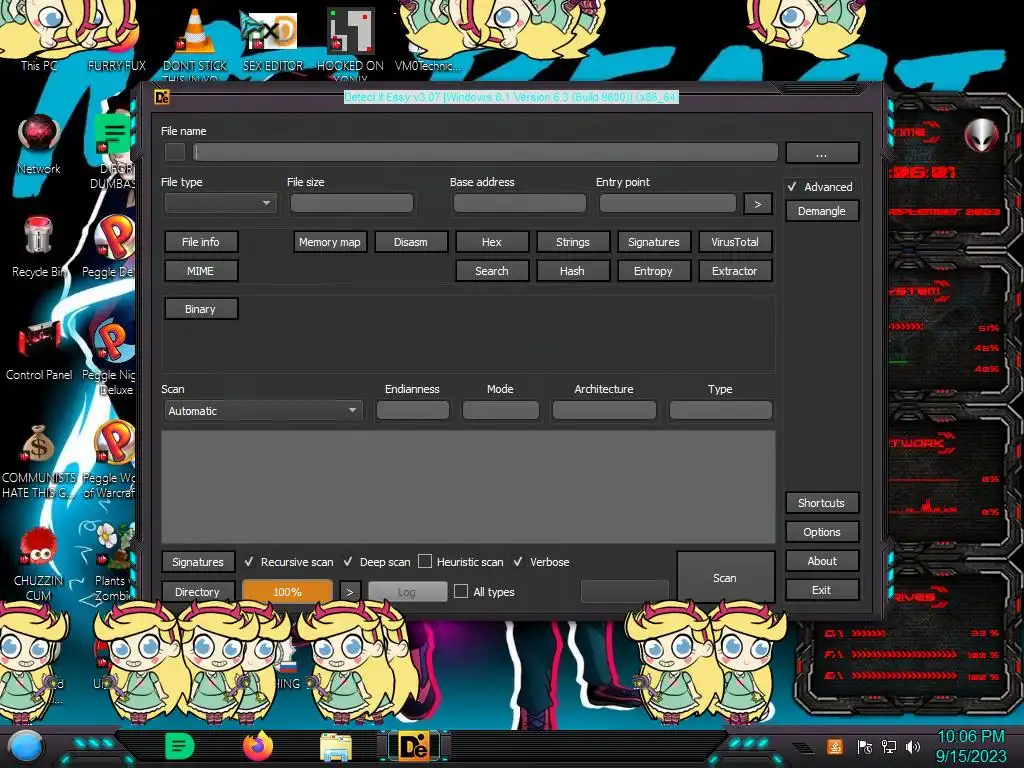Toggle the Advanced checkbox

click(x=792, y=187)
